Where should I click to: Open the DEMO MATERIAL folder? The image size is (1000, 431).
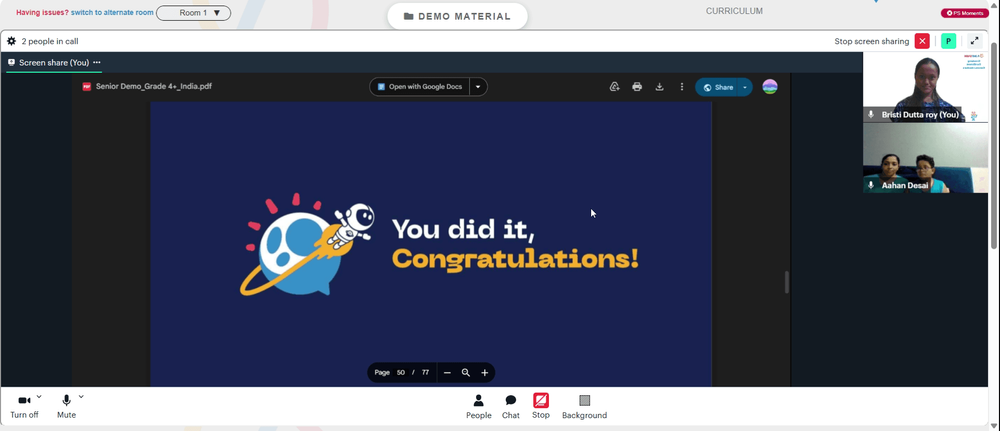pyautogui.click(x=457, y=17)
